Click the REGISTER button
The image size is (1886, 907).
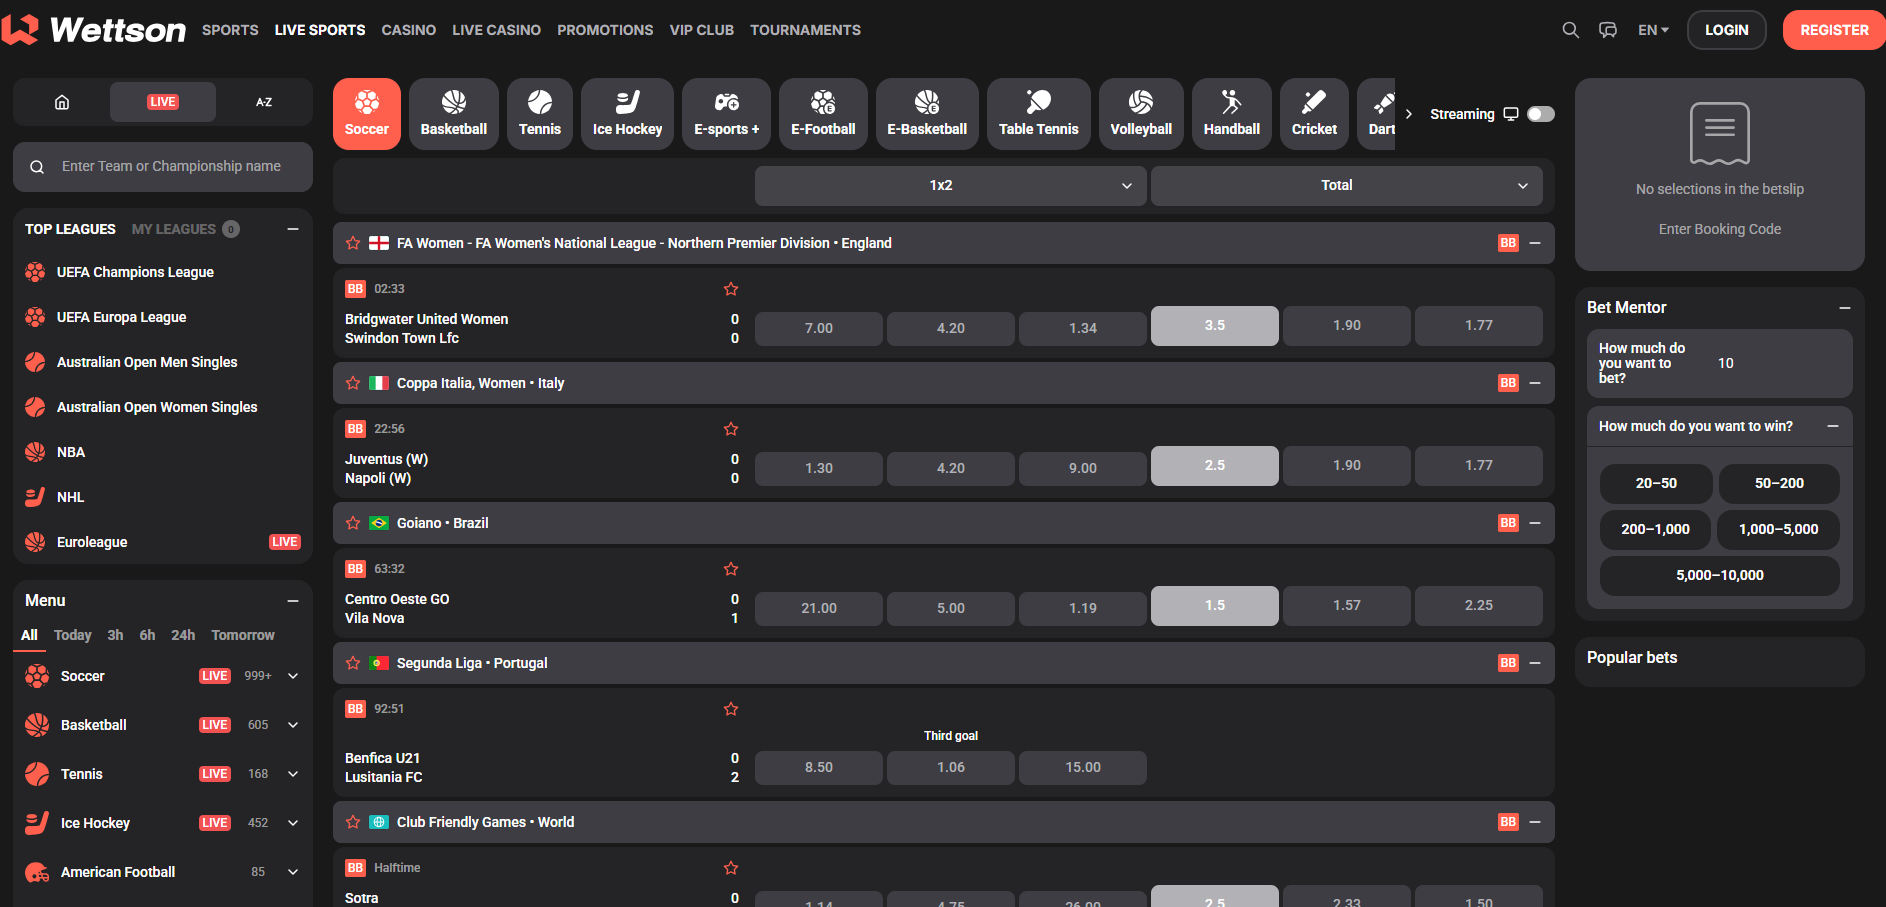1833,30
